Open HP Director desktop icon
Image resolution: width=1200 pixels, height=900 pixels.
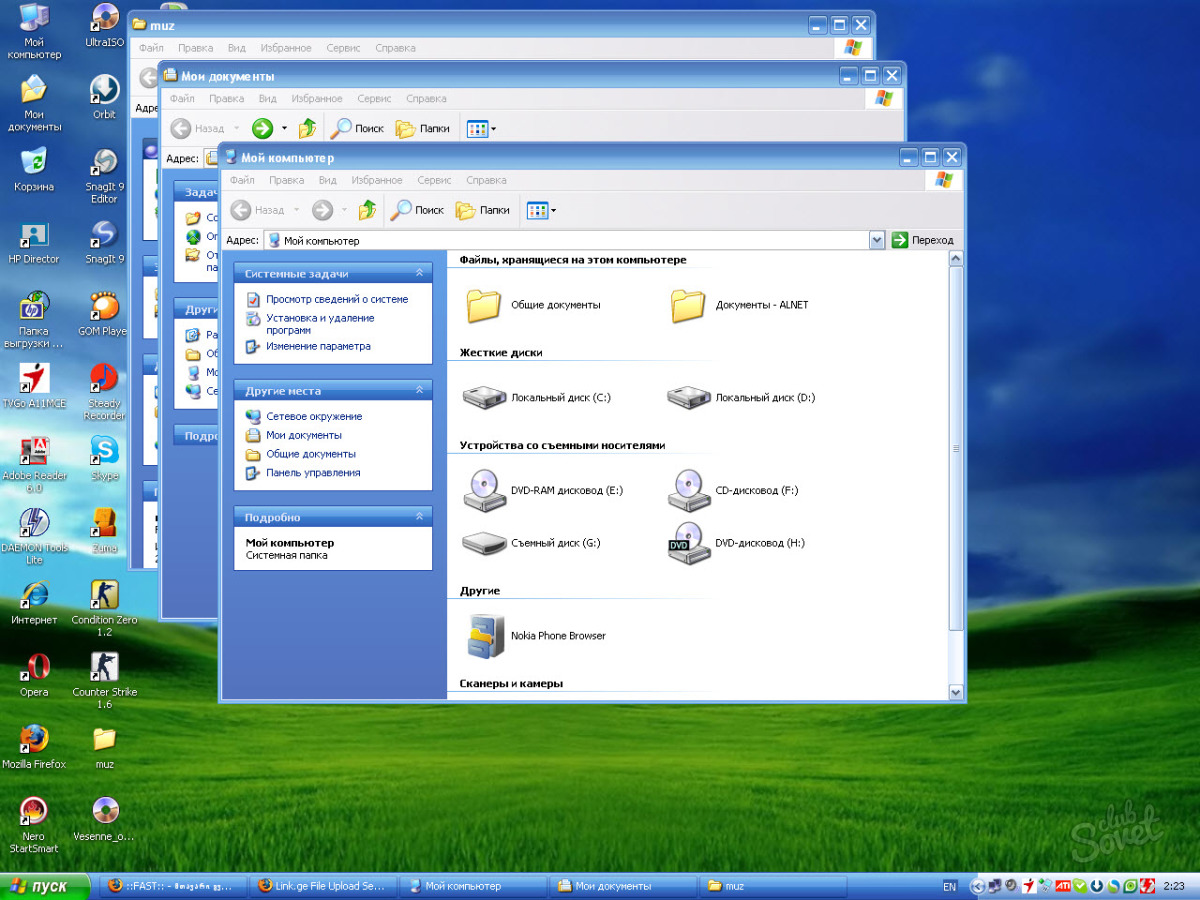tap(34, 241)
